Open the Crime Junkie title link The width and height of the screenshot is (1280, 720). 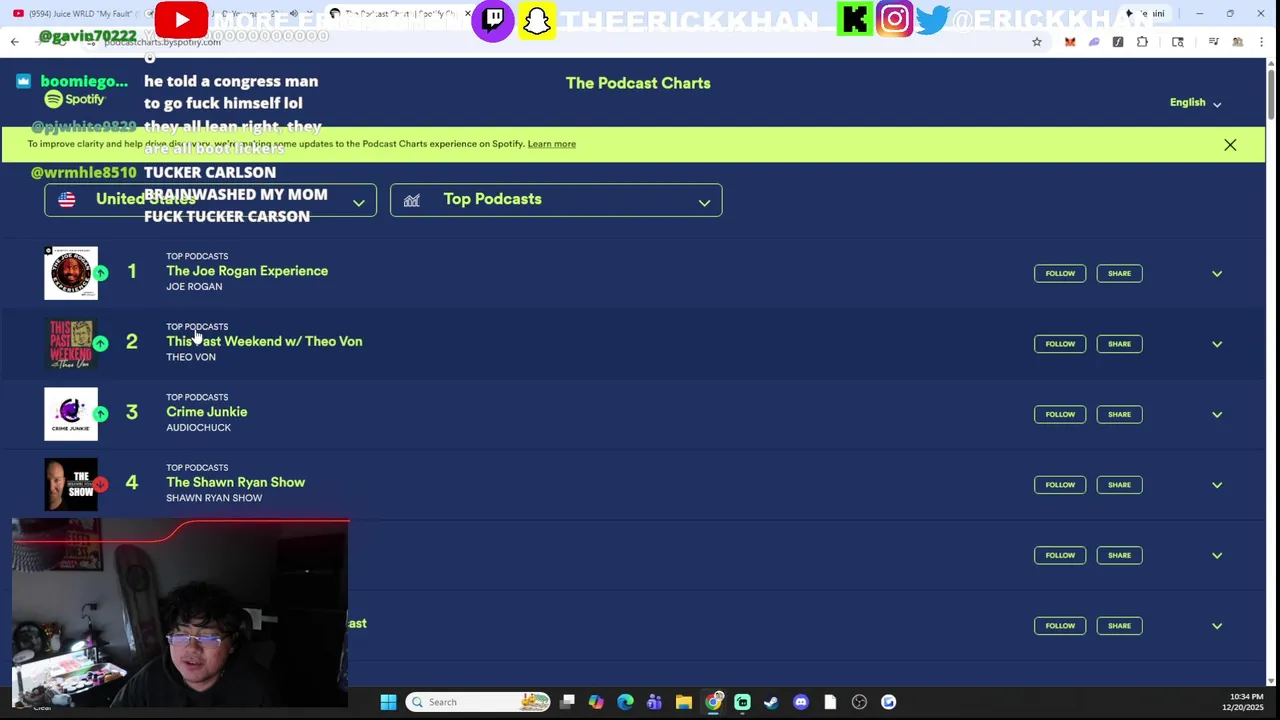(x=206, y=412)
